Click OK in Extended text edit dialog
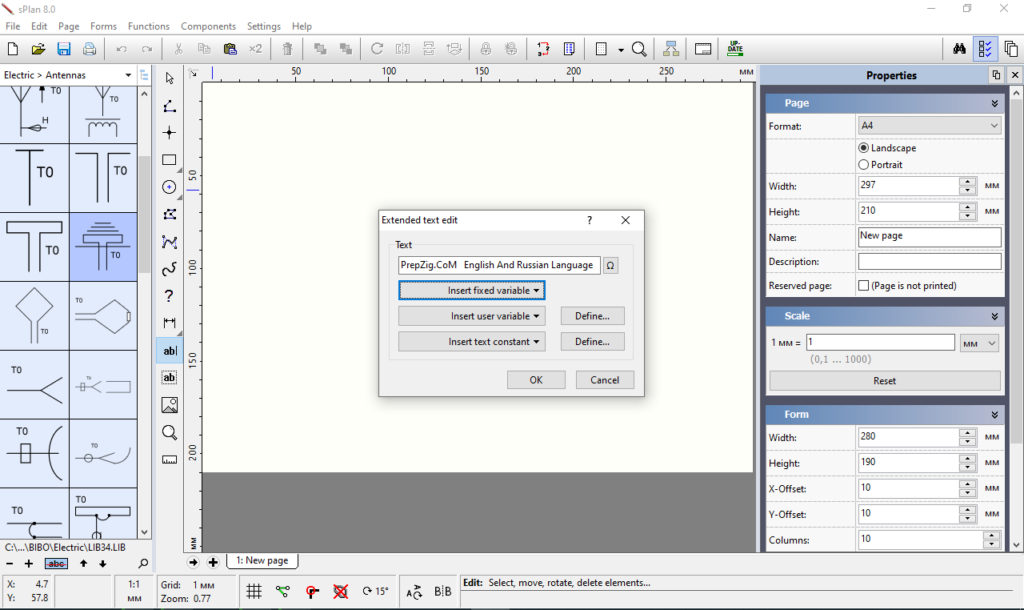 536,380
